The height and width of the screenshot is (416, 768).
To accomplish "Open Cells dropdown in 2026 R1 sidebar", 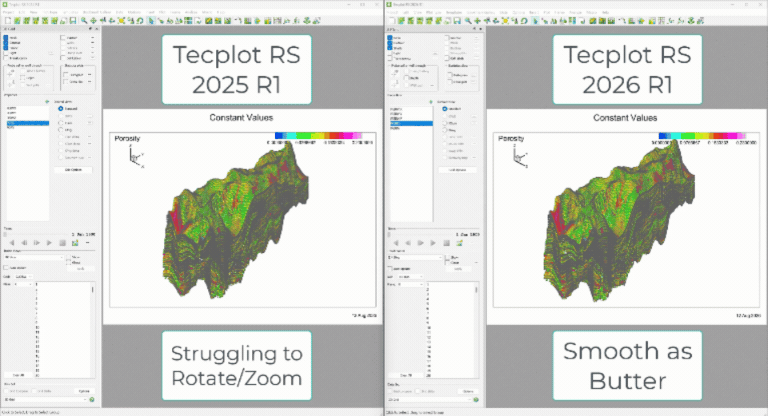I will [410, 276].
